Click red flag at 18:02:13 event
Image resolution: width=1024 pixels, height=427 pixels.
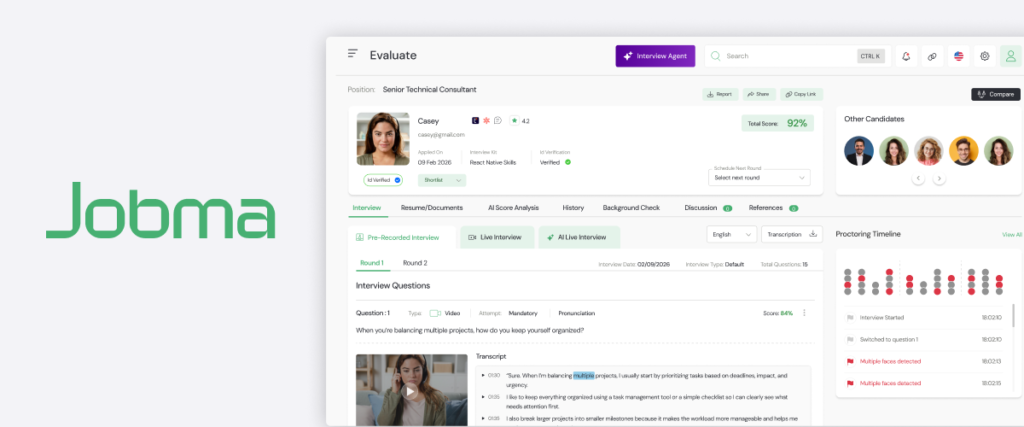[x=850, y=361]
